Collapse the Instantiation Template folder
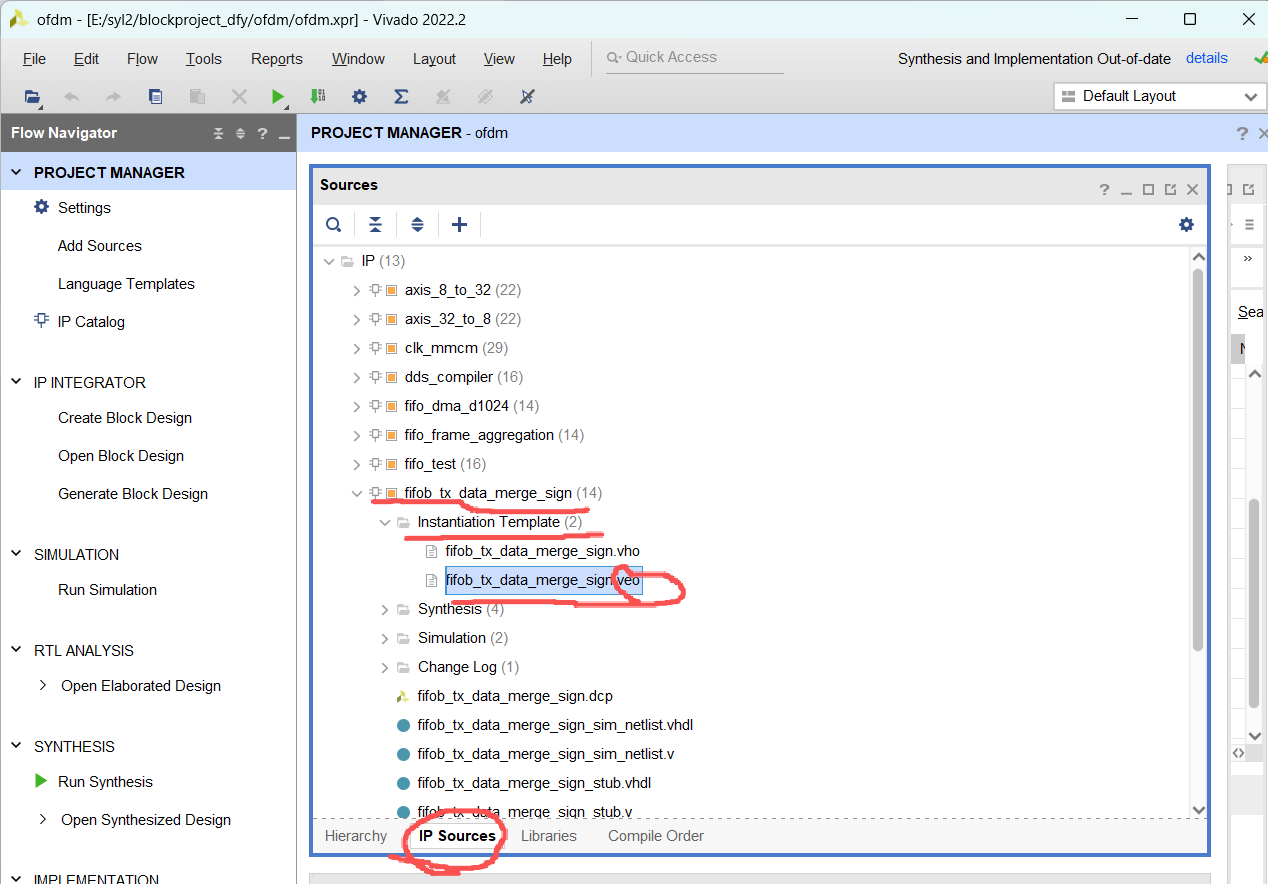 385,522
